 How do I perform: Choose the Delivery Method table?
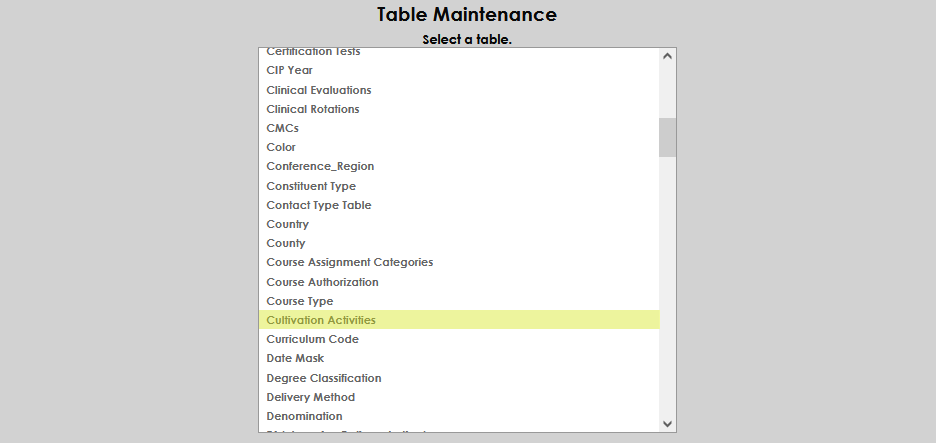point(310,397)
